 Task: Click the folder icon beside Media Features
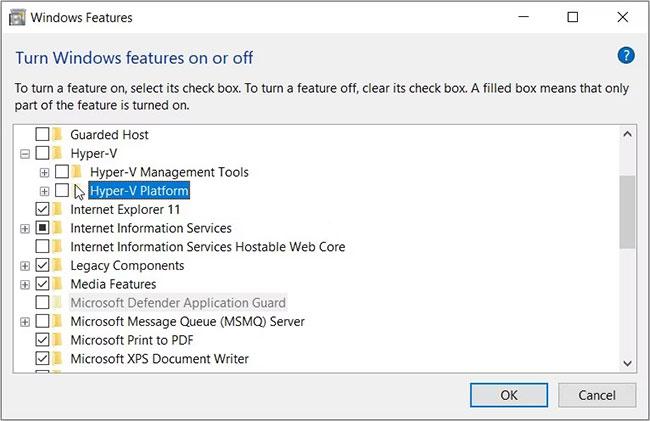pyautogui.click(x=58, y=285)
